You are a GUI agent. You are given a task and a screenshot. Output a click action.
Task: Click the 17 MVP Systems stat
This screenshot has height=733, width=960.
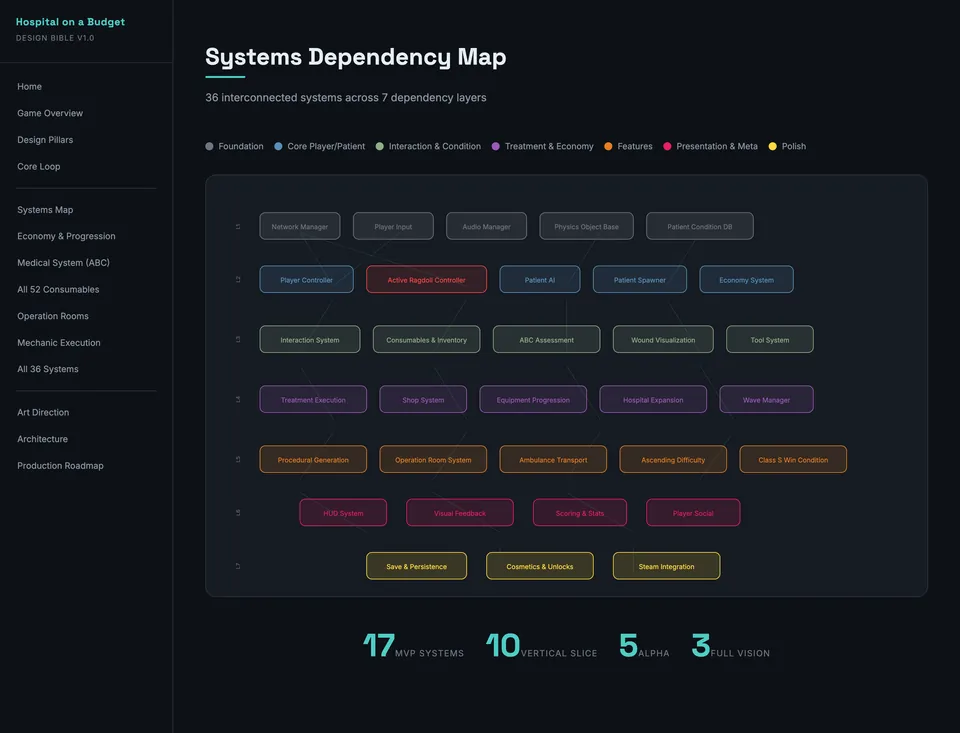[413, 646]
